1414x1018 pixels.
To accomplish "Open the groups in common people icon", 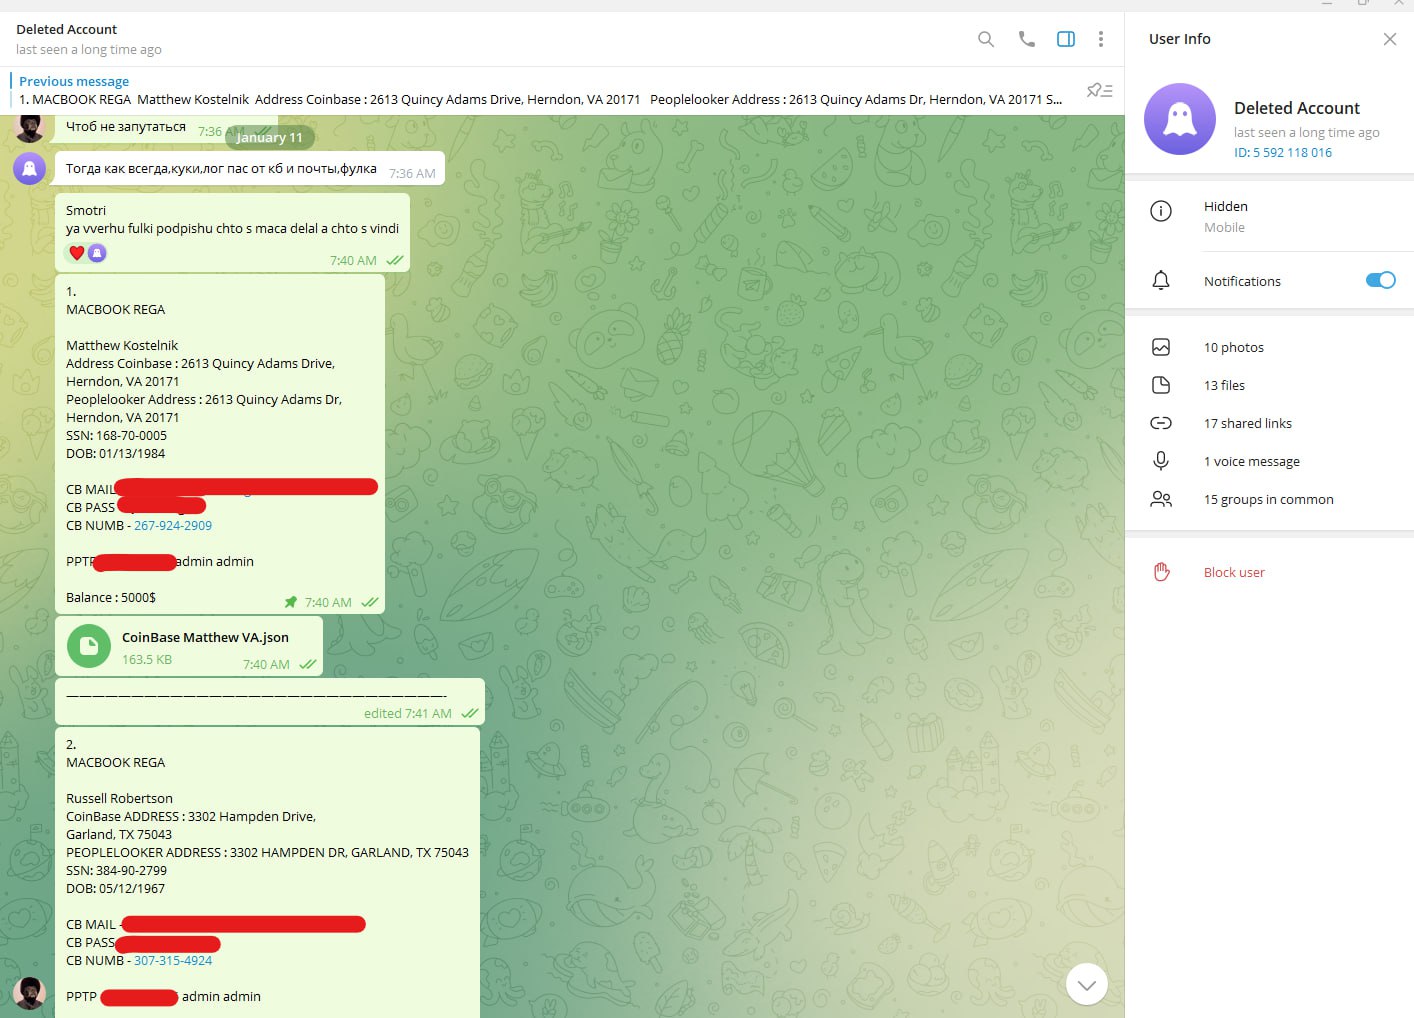I will tap(1161, 499).
